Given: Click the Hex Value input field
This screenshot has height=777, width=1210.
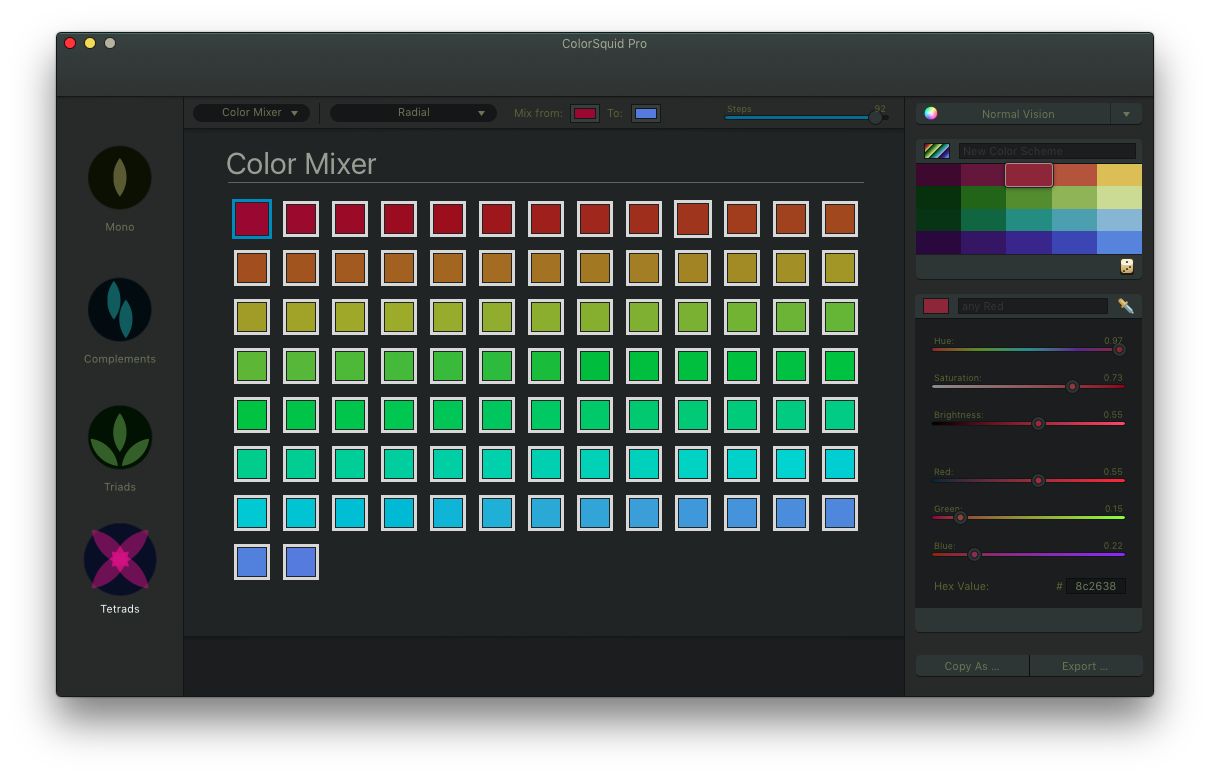Looking at the screenshot, I should pos(1095,586).
